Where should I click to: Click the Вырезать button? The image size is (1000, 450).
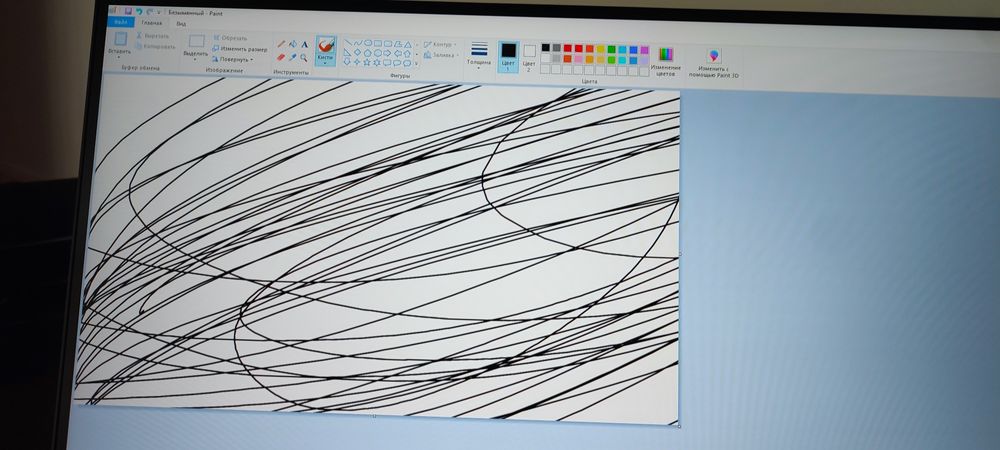coord(152,36)
